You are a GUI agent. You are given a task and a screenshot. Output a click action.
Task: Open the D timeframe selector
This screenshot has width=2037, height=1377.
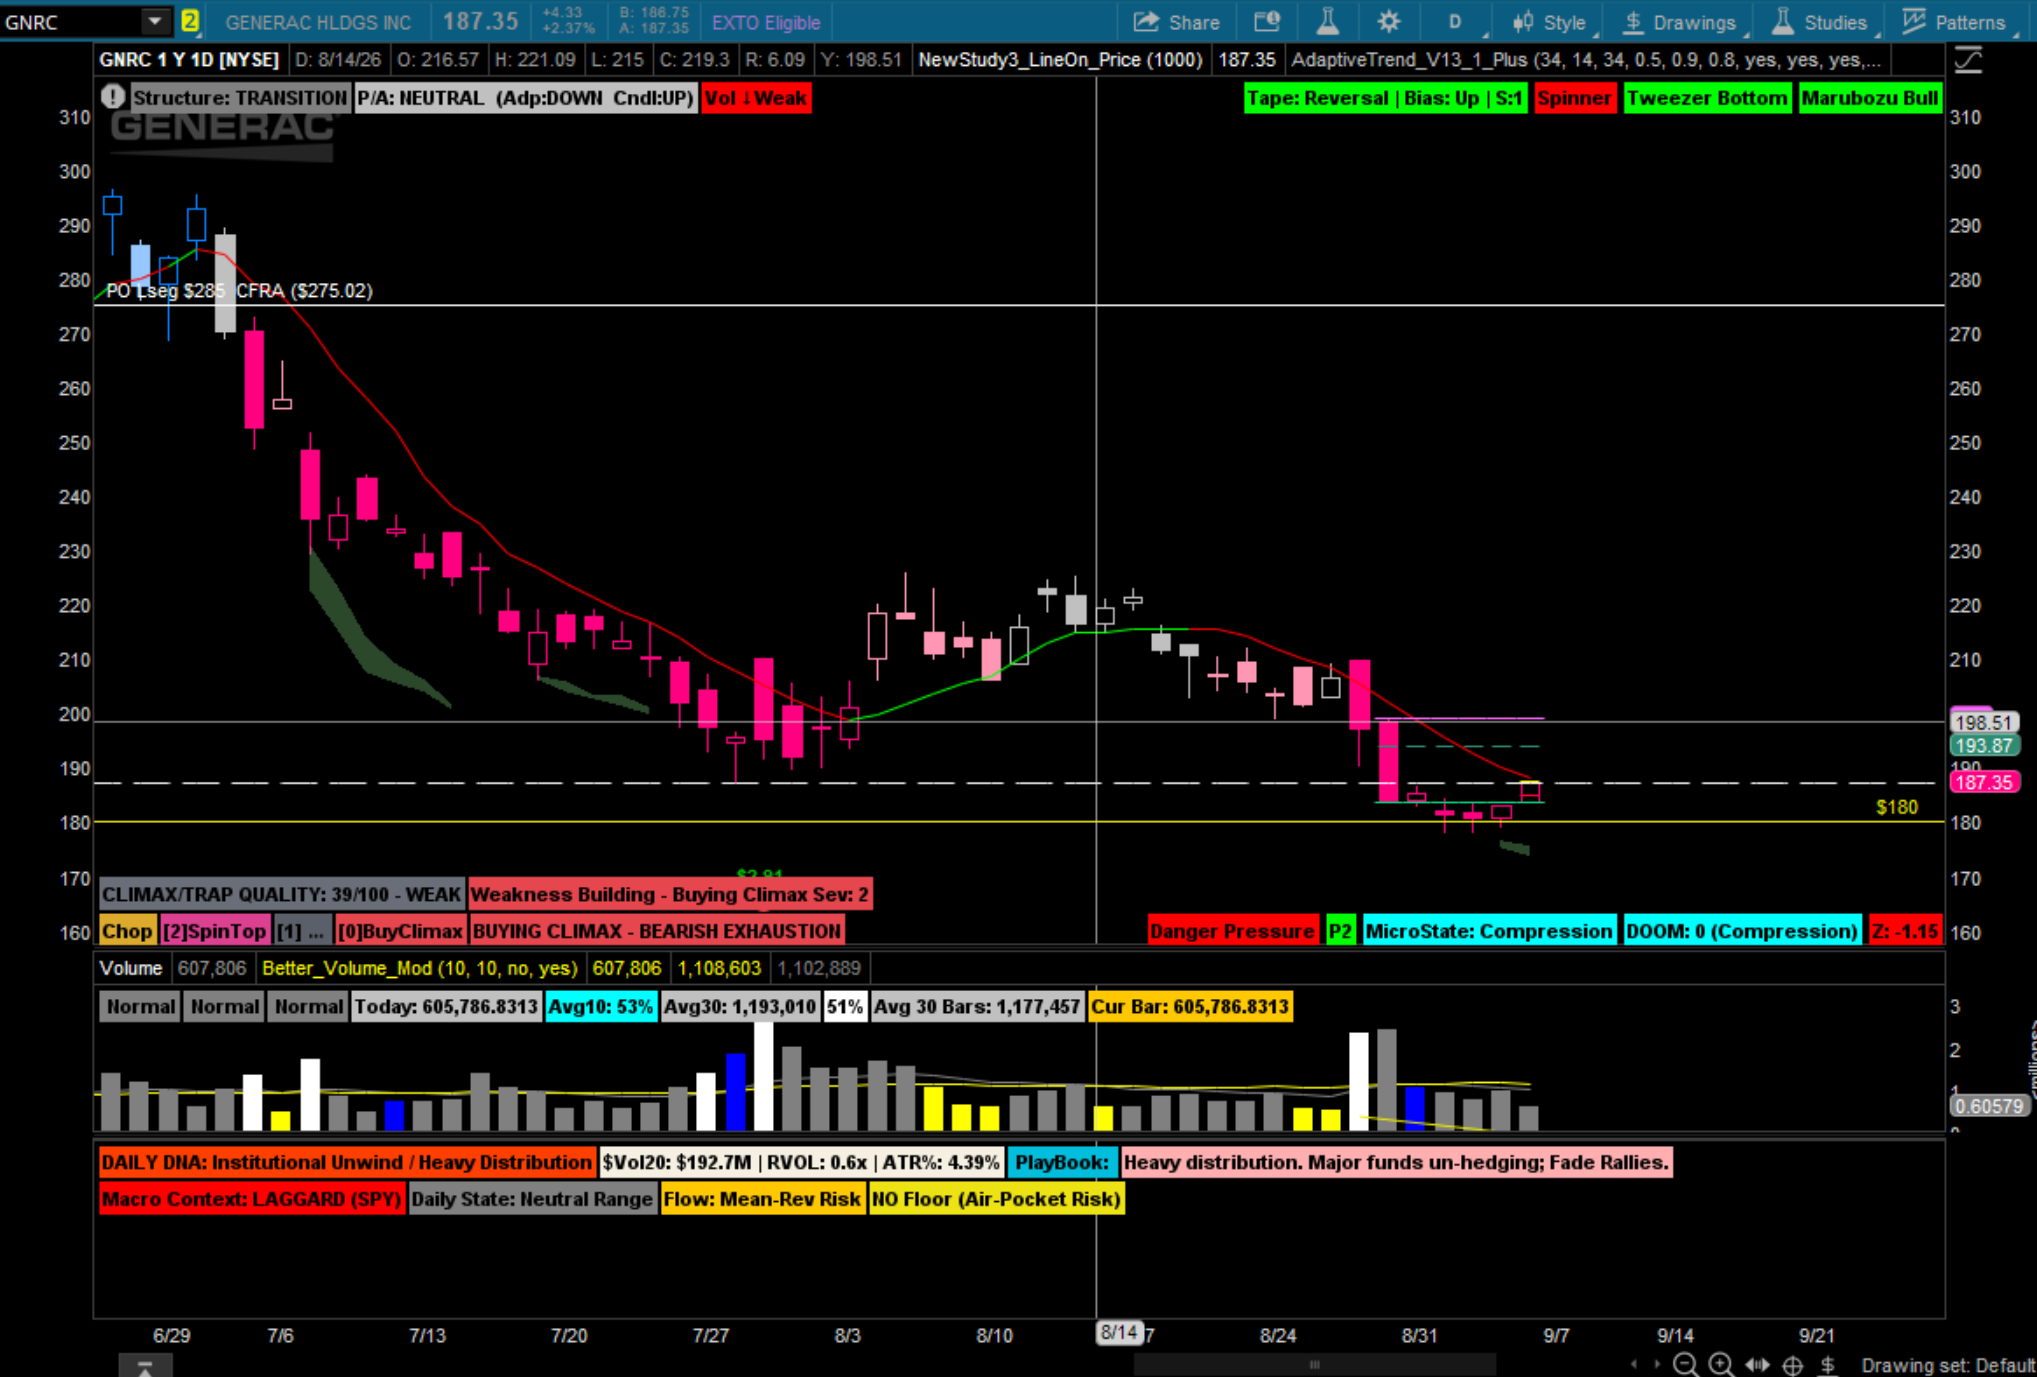tap(1455, 22)
